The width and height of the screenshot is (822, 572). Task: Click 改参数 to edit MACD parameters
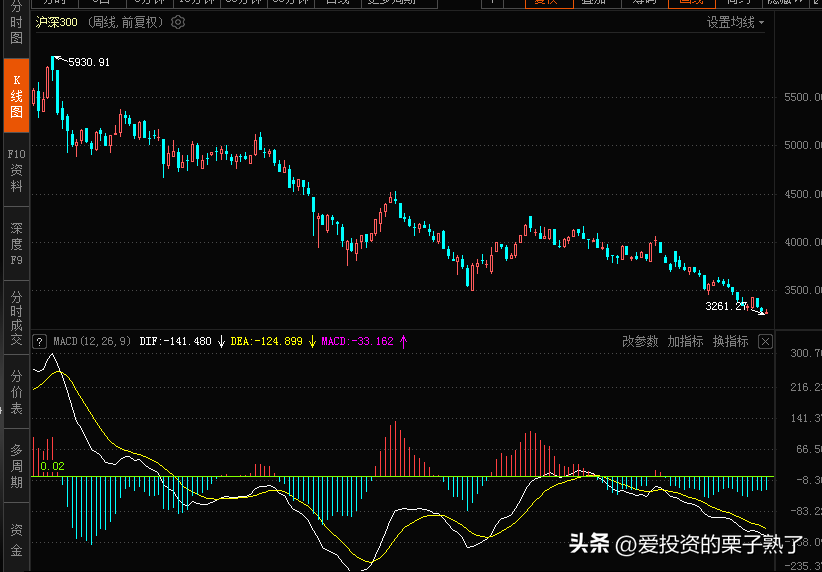pos(640,341)
